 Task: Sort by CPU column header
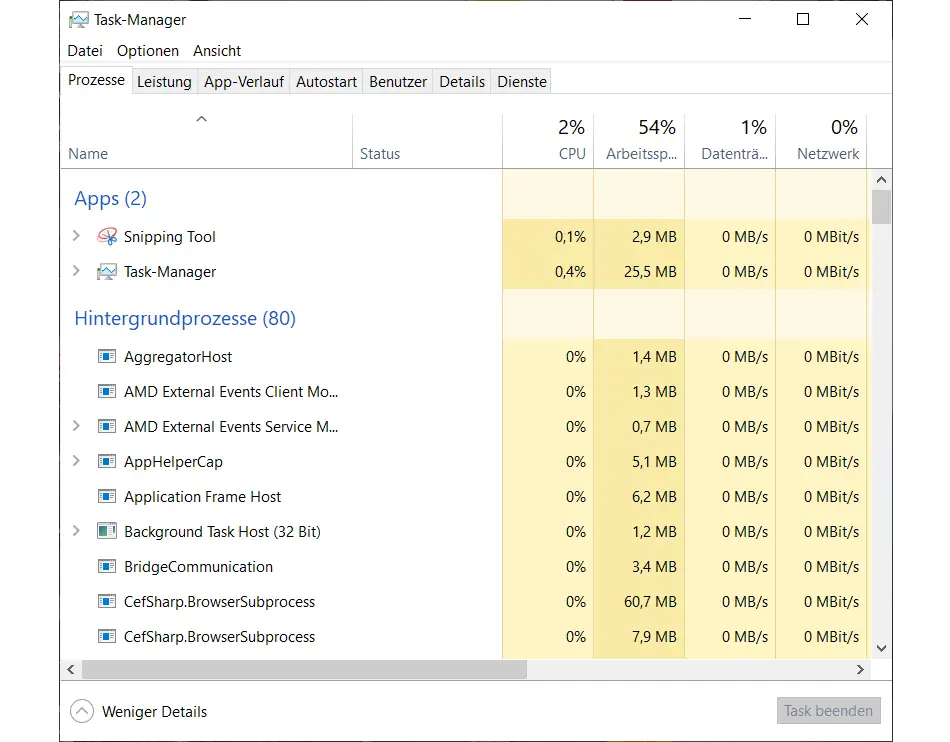tap(548, 141)
